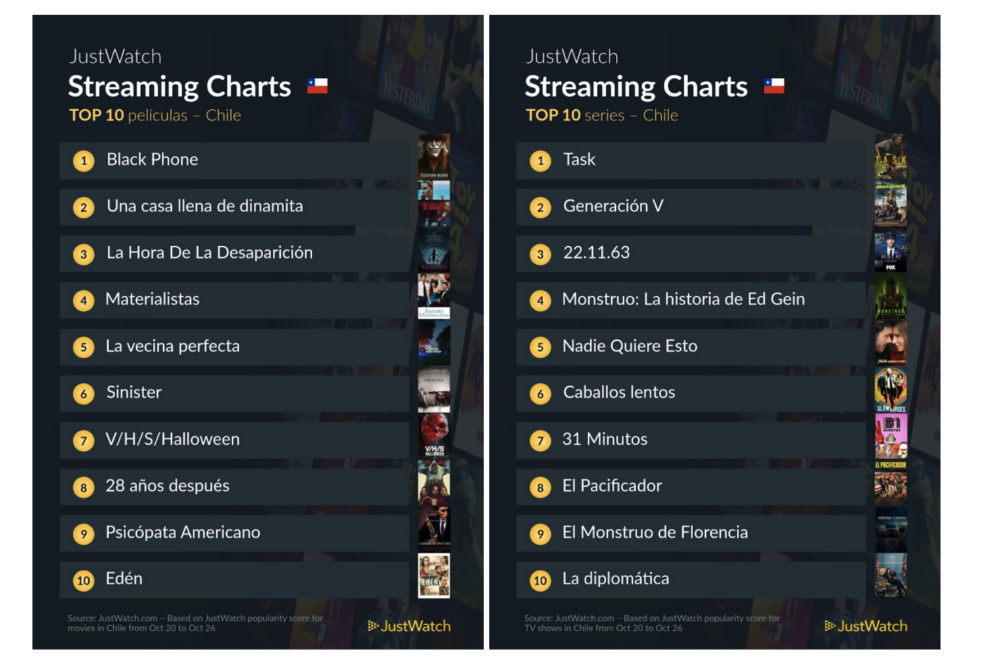Click the Chile flag on the series chart
The image size is (1000, 662).
[774, 86]
